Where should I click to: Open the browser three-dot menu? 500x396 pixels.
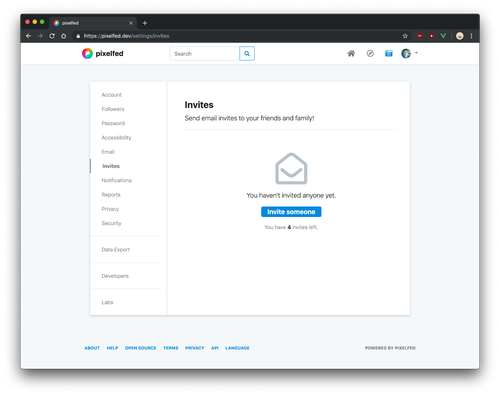(x=471, y=36)
